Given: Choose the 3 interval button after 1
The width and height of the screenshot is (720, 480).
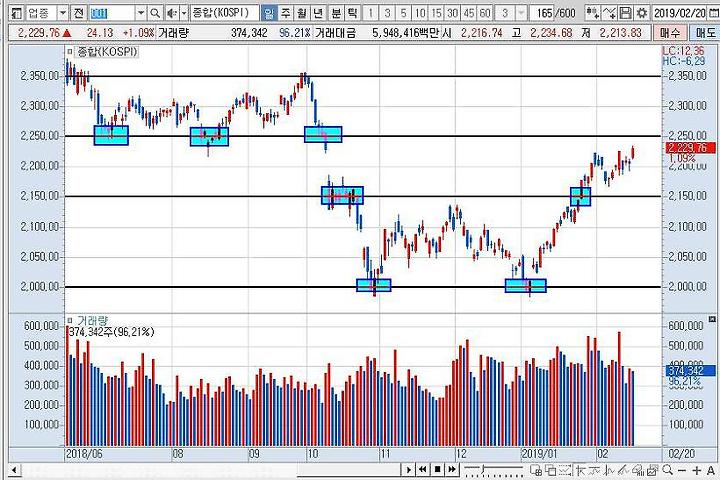Looking at the screenshot, I should point(387,13).
